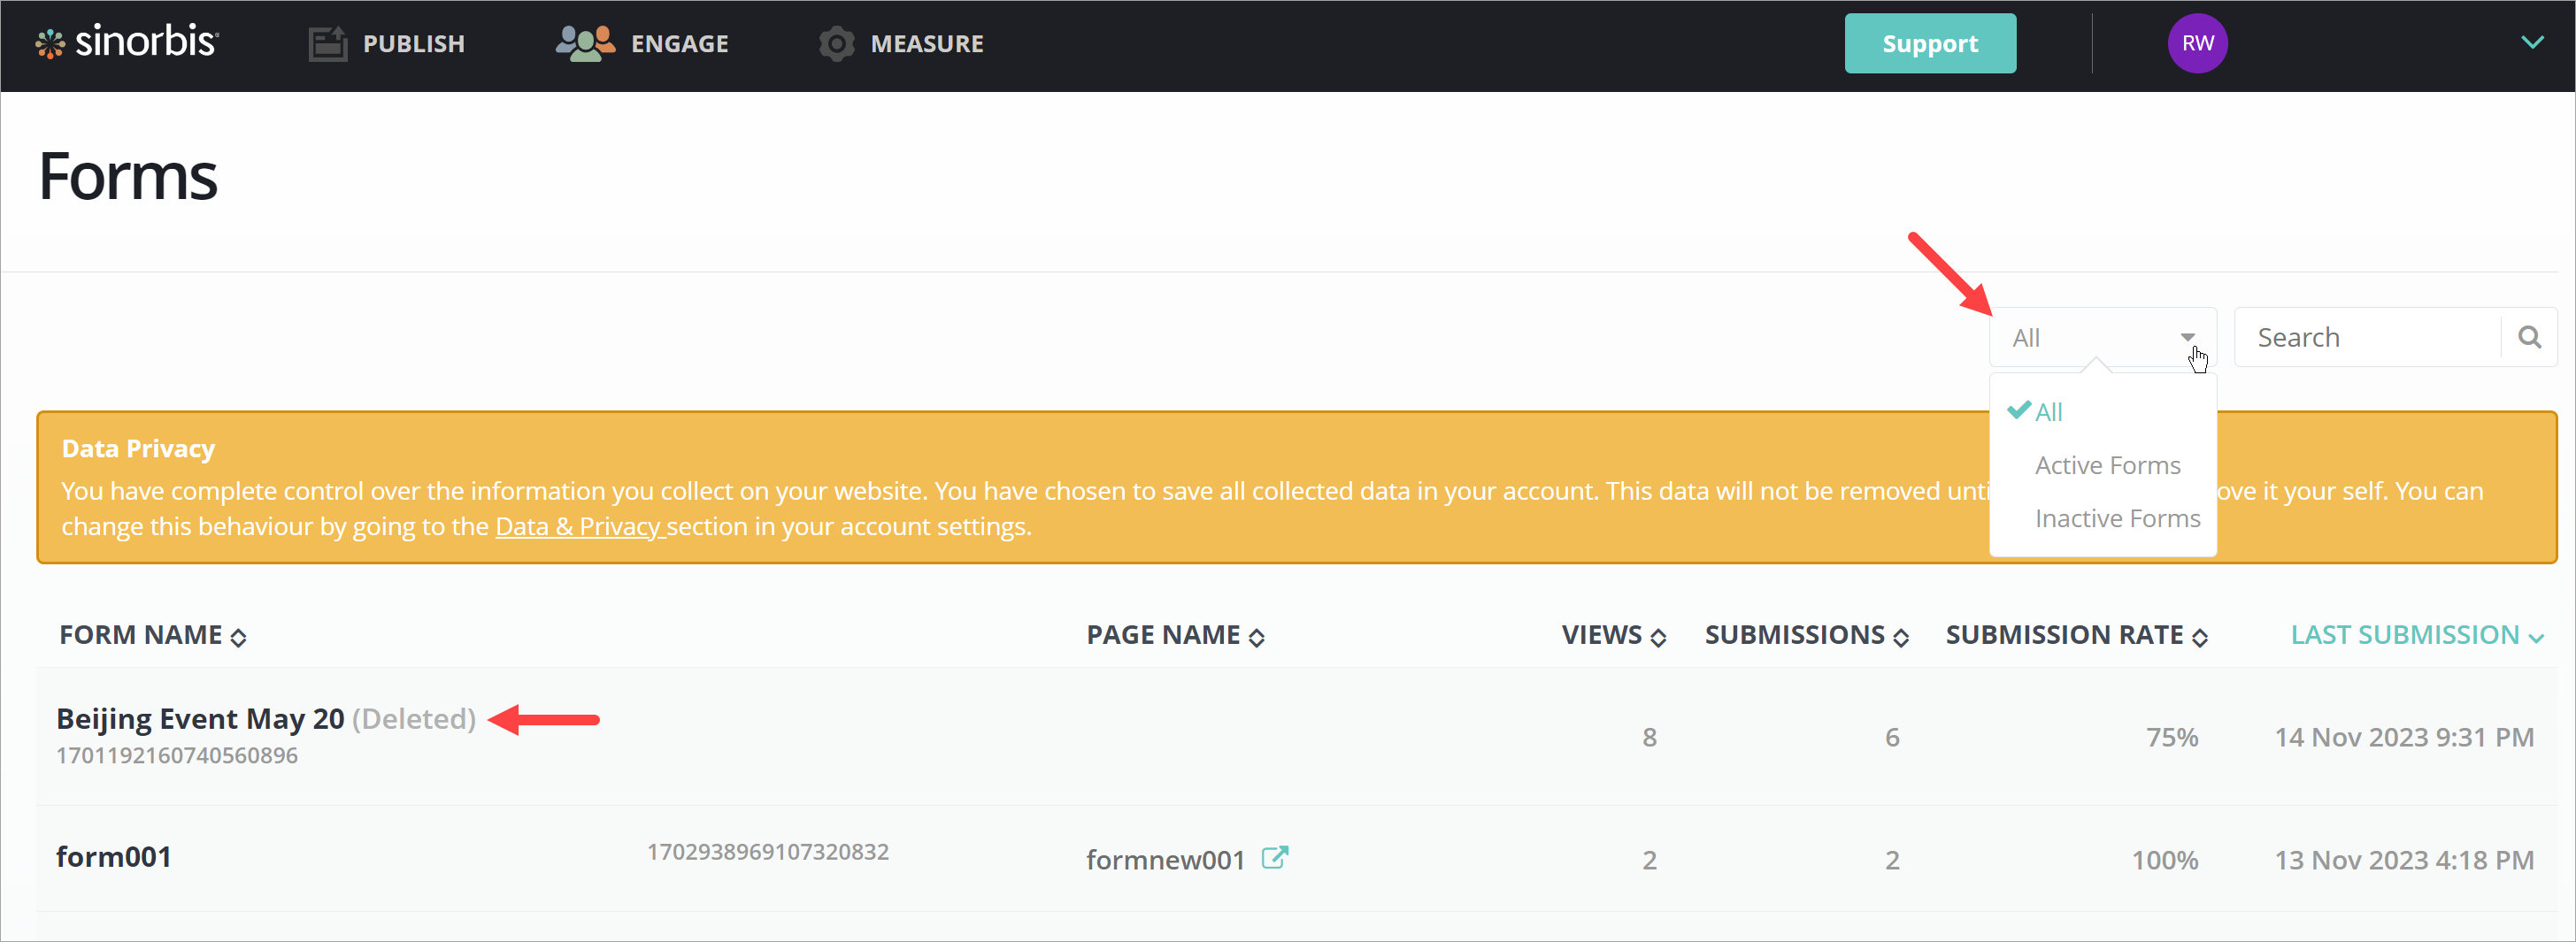
Task: Click the Support button
Action: click(1929, 44)
